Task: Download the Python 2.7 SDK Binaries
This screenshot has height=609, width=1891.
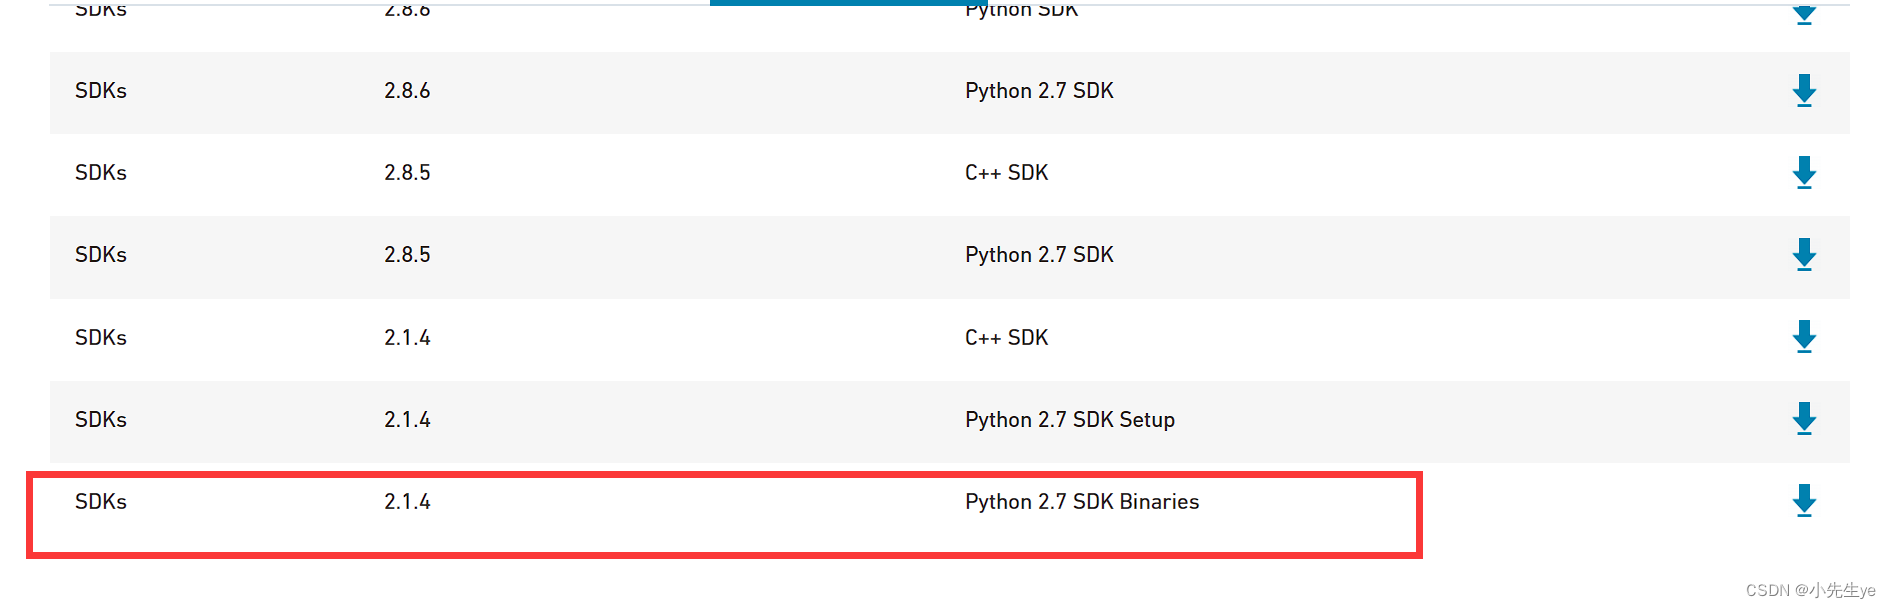Action: point(1804,501)
